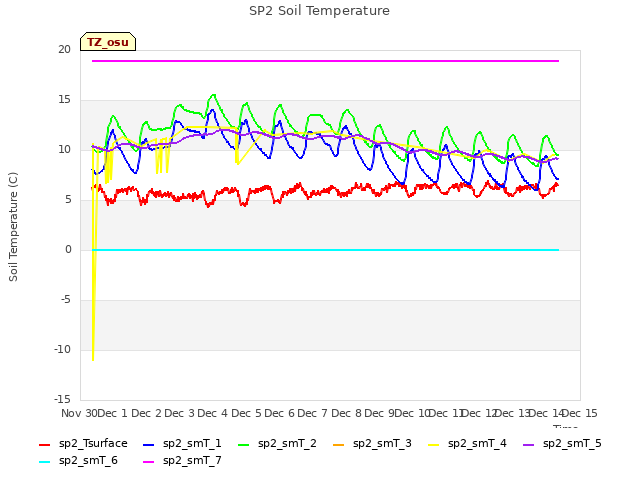Toggle sp2_smT_7 series in the legend
The width and height of the screenshot is (640, 480).
pyautogui.click(x=182, y=461)
